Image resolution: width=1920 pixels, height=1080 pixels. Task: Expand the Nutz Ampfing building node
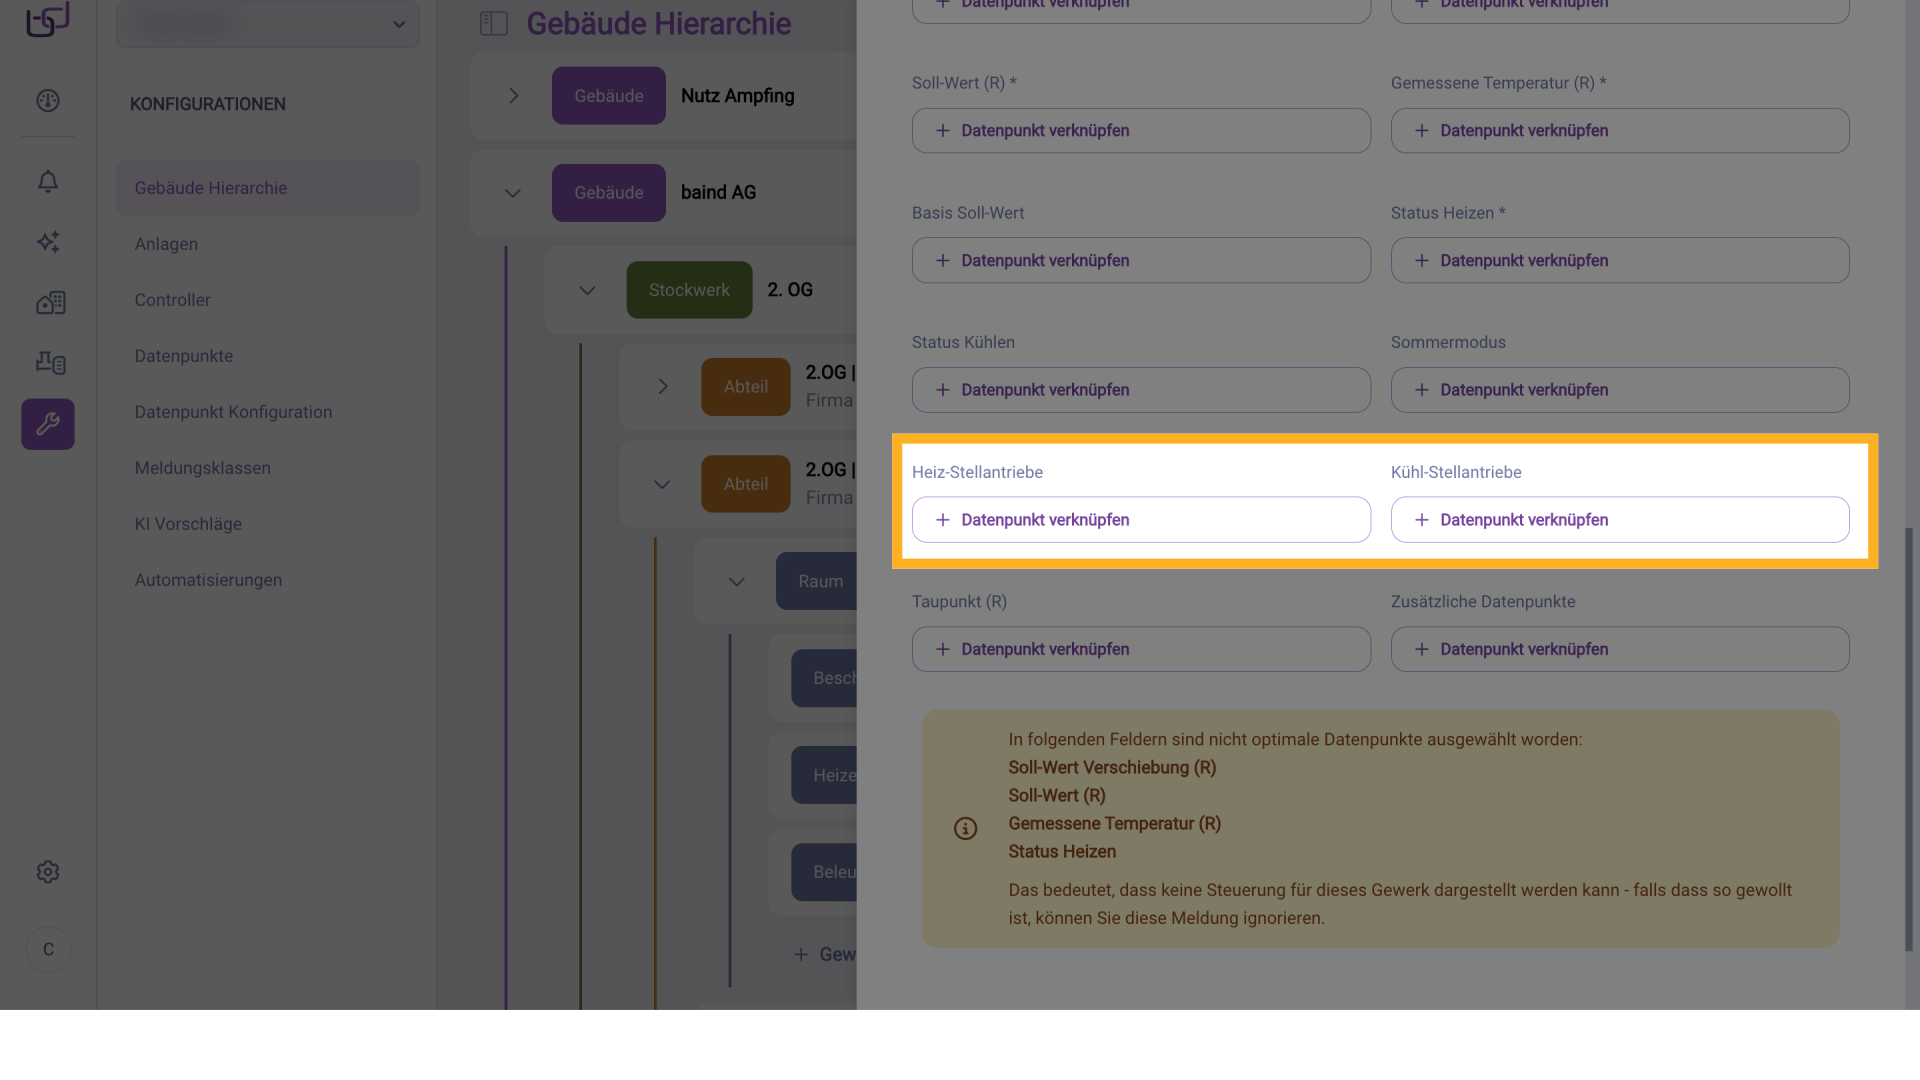[x=513, y=96]
